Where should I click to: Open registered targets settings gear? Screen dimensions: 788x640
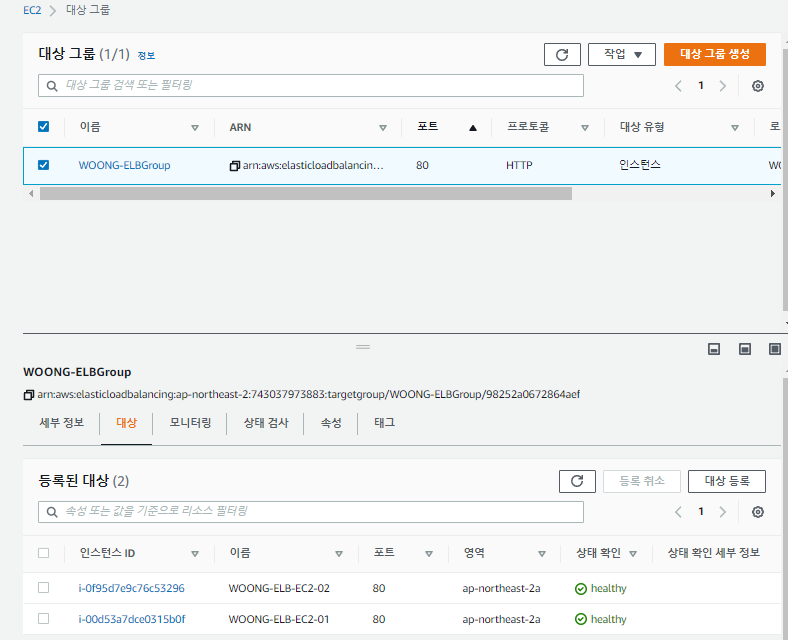(x=758, y=512)
